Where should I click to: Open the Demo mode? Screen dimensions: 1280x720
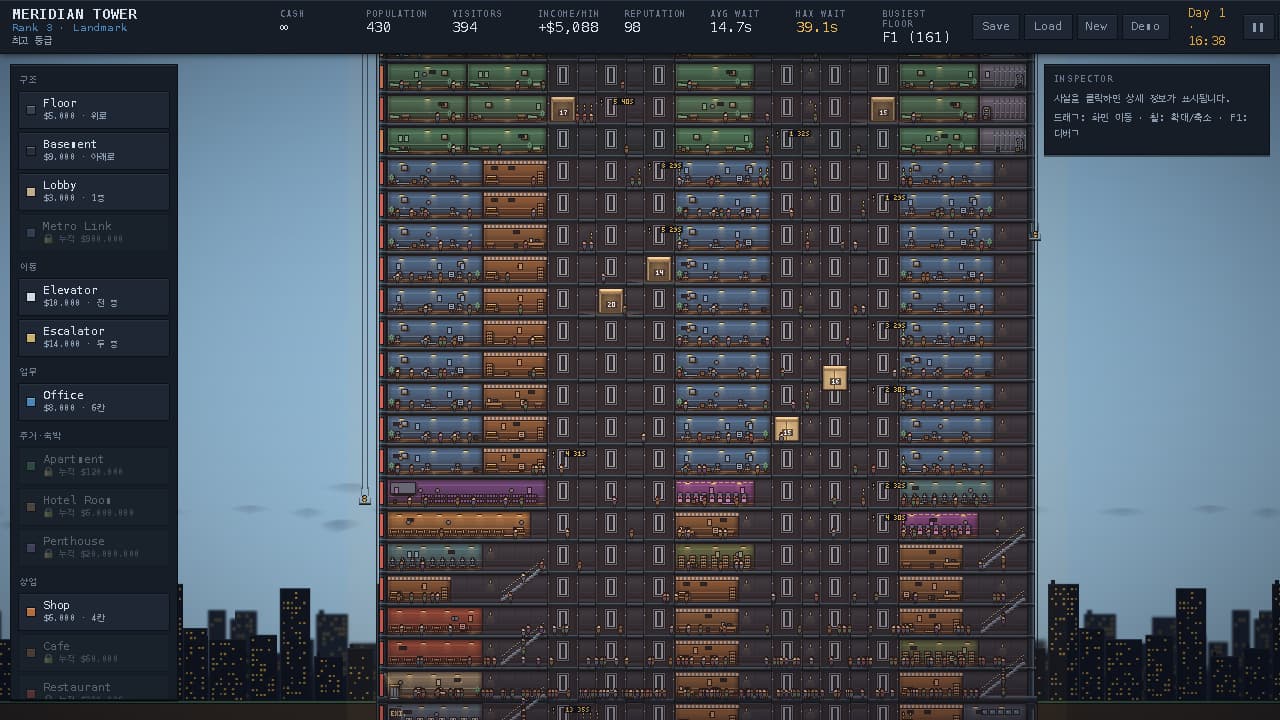(x=1145, y=27)
